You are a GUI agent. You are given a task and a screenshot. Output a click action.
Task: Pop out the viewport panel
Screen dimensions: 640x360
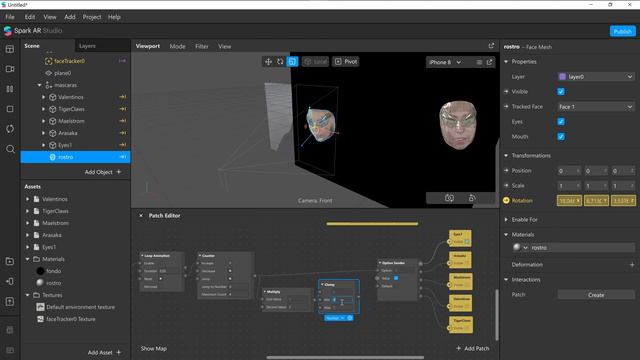pos(491,46)
